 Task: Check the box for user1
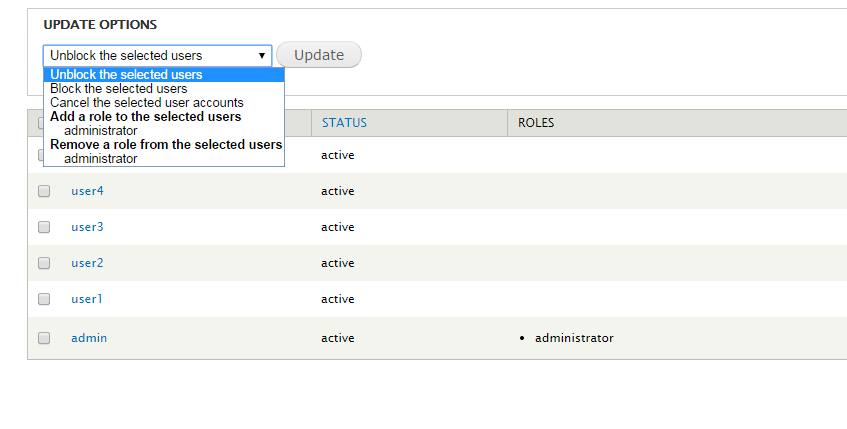pos(44,299)
